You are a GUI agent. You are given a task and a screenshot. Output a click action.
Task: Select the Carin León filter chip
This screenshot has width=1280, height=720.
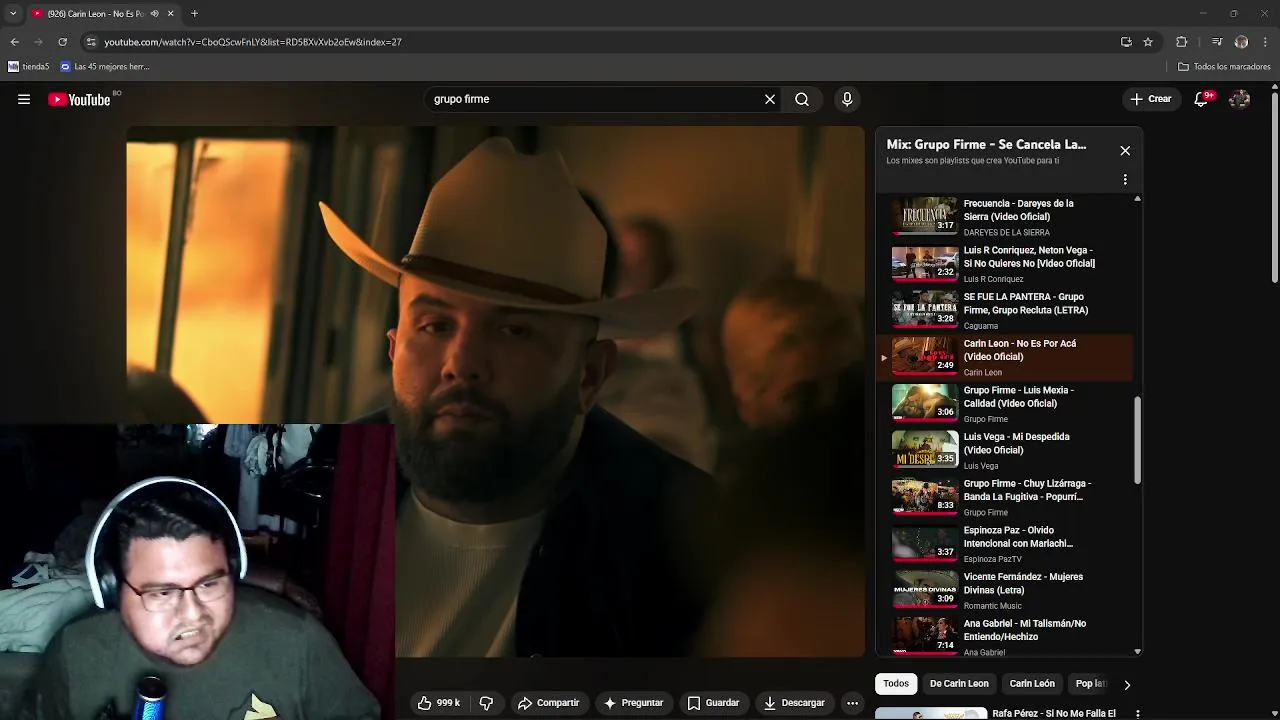click(1032, 683)
